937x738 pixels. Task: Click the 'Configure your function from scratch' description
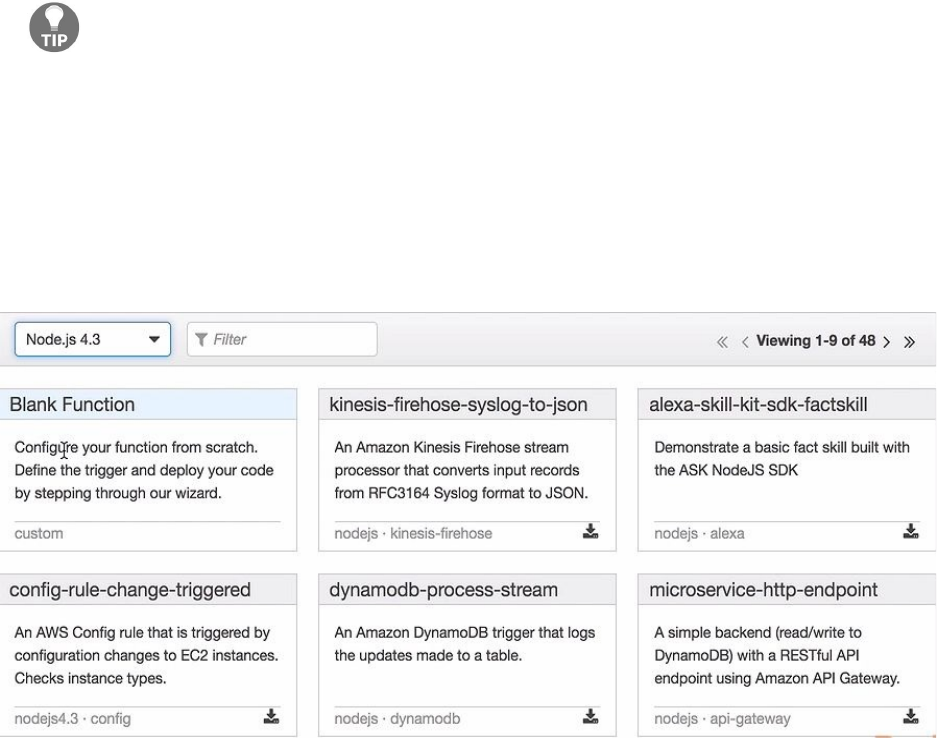(144, 470)
